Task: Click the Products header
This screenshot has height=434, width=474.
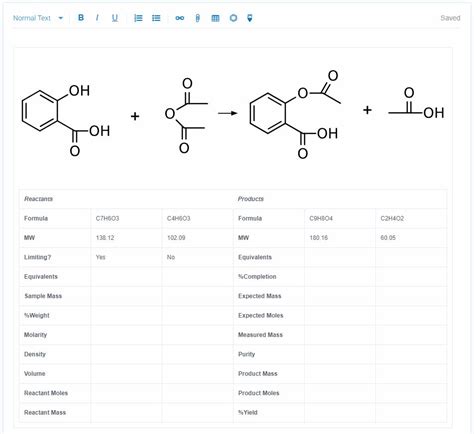Action: (251, 199)
